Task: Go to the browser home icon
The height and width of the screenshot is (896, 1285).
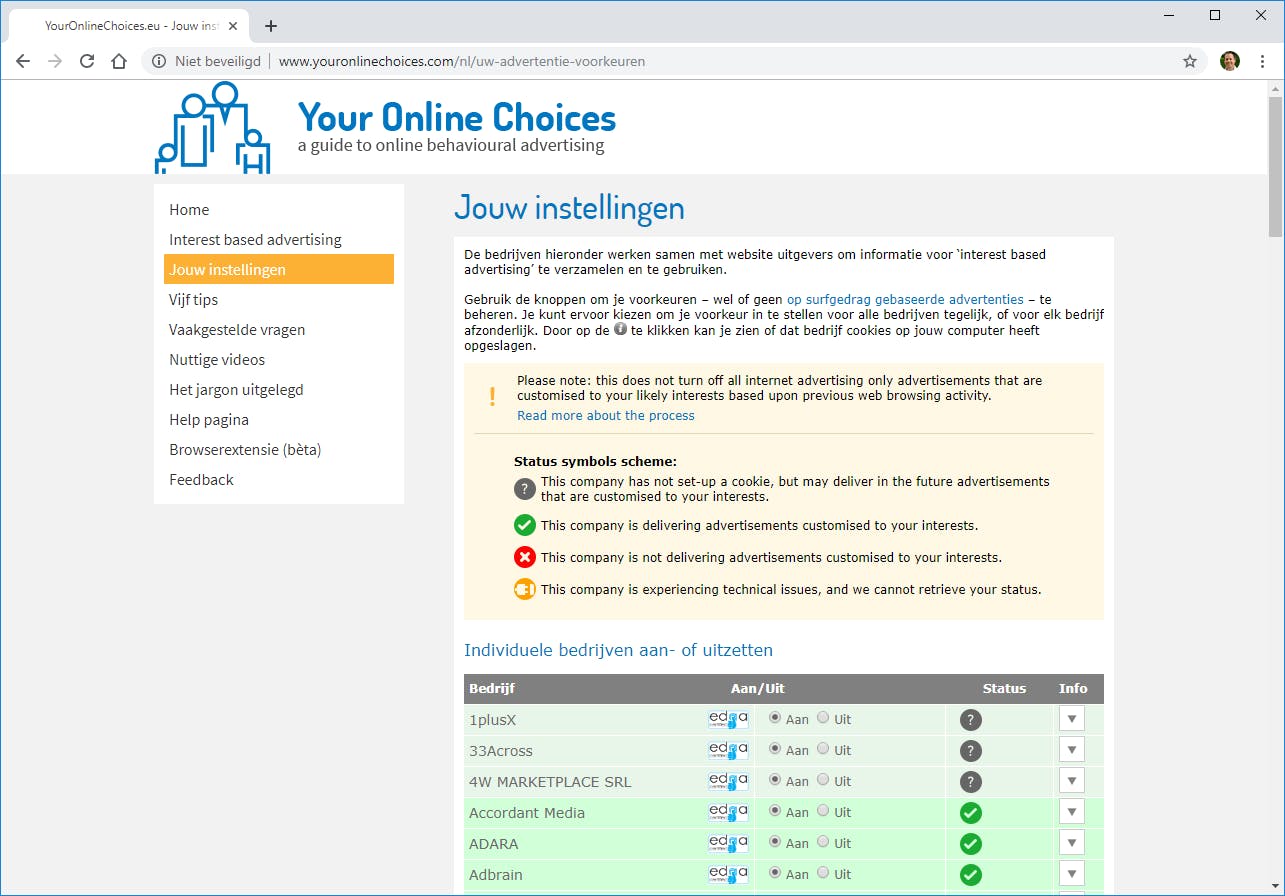Action: coord(119,61)
